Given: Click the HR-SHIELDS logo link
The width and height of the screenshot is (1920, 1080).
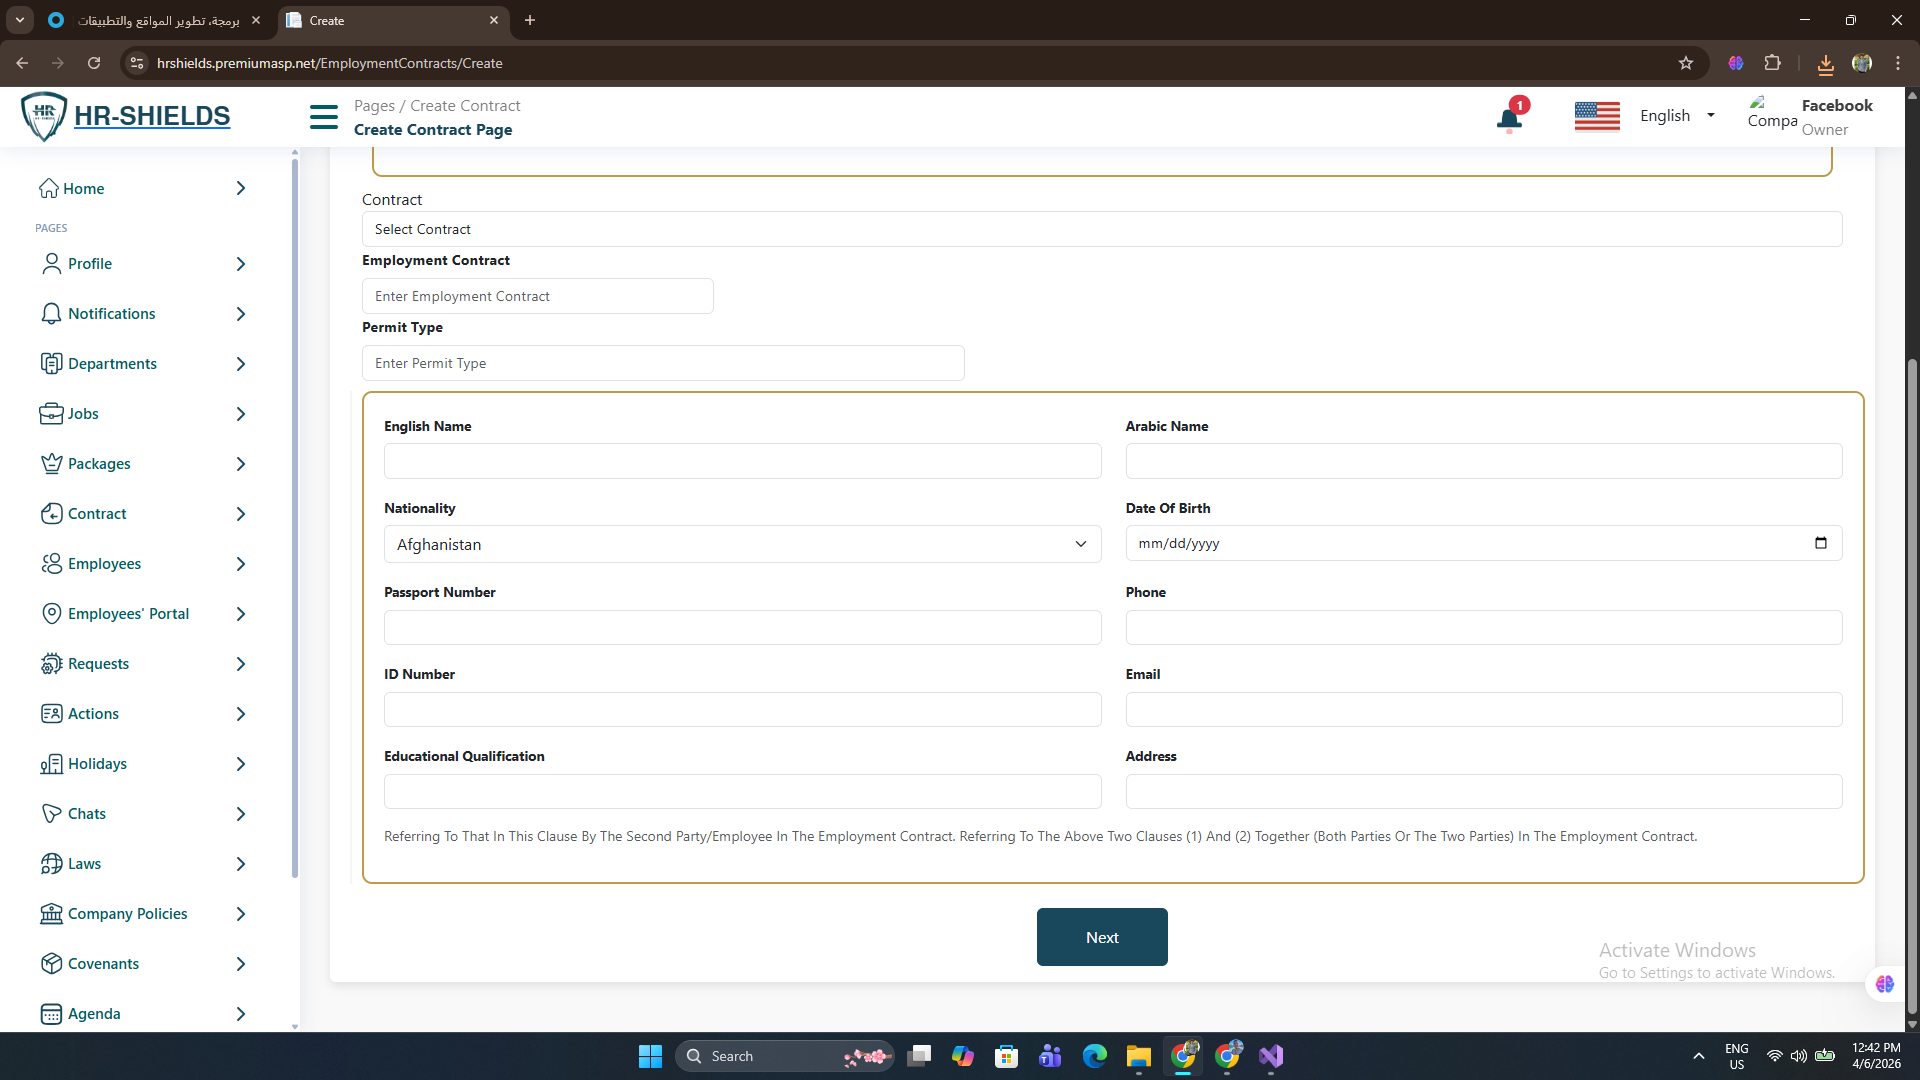Looking at the screenshot, I should tap(151, 116).
